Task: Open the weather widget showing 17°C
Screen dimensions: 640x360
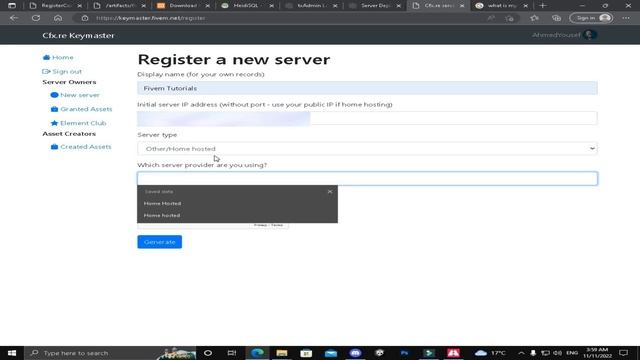Action: [x=490, y=353]
